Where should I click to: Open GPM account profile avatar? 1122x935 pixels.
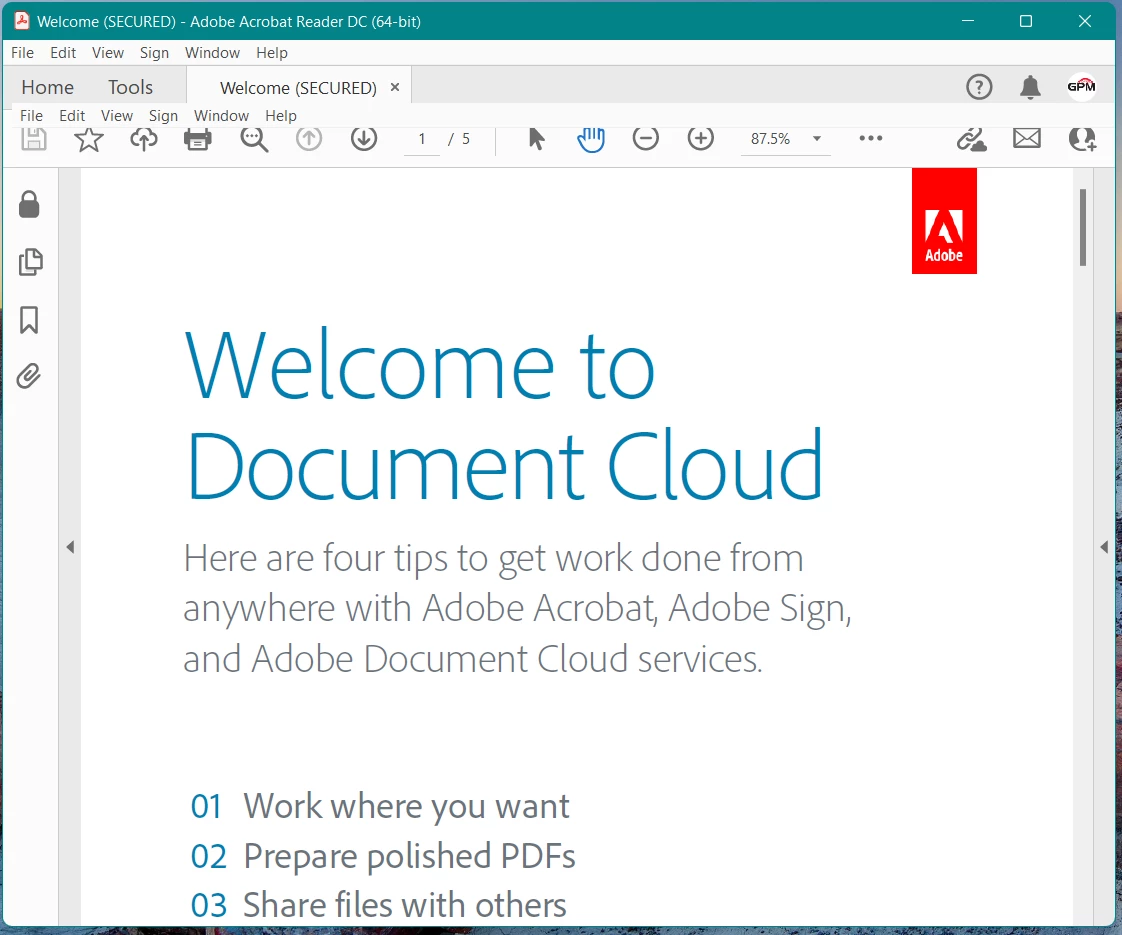[x=1081, y=87]
